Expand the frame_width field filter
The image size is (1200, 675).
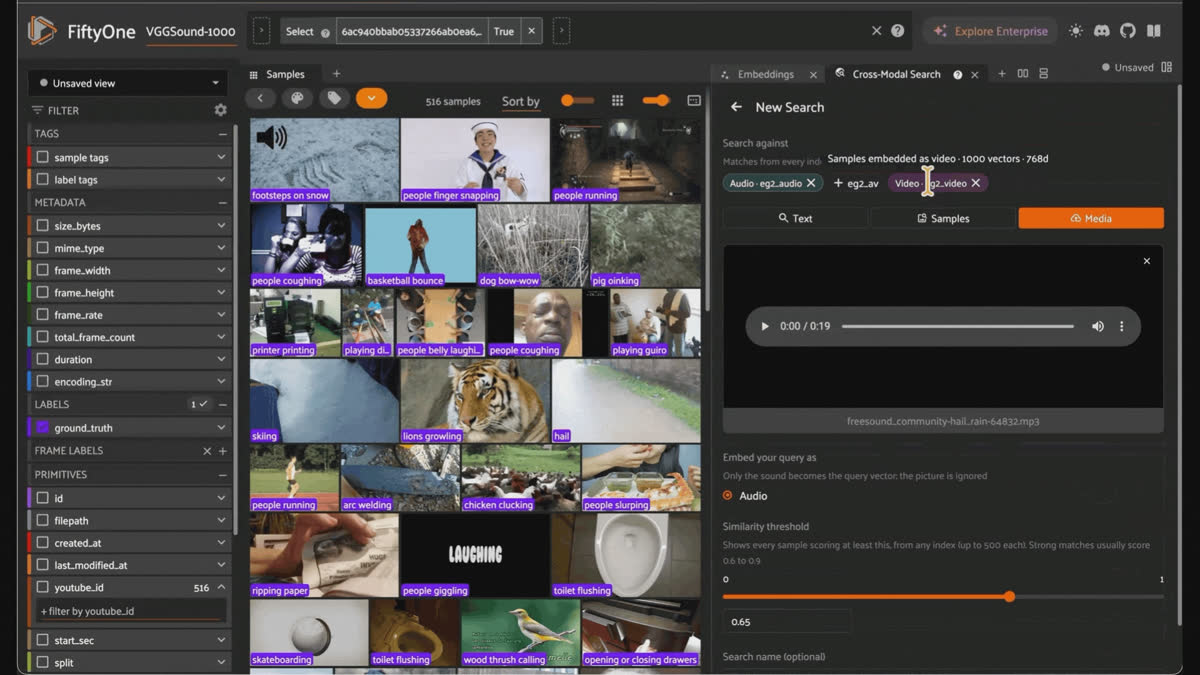point(221,270)
